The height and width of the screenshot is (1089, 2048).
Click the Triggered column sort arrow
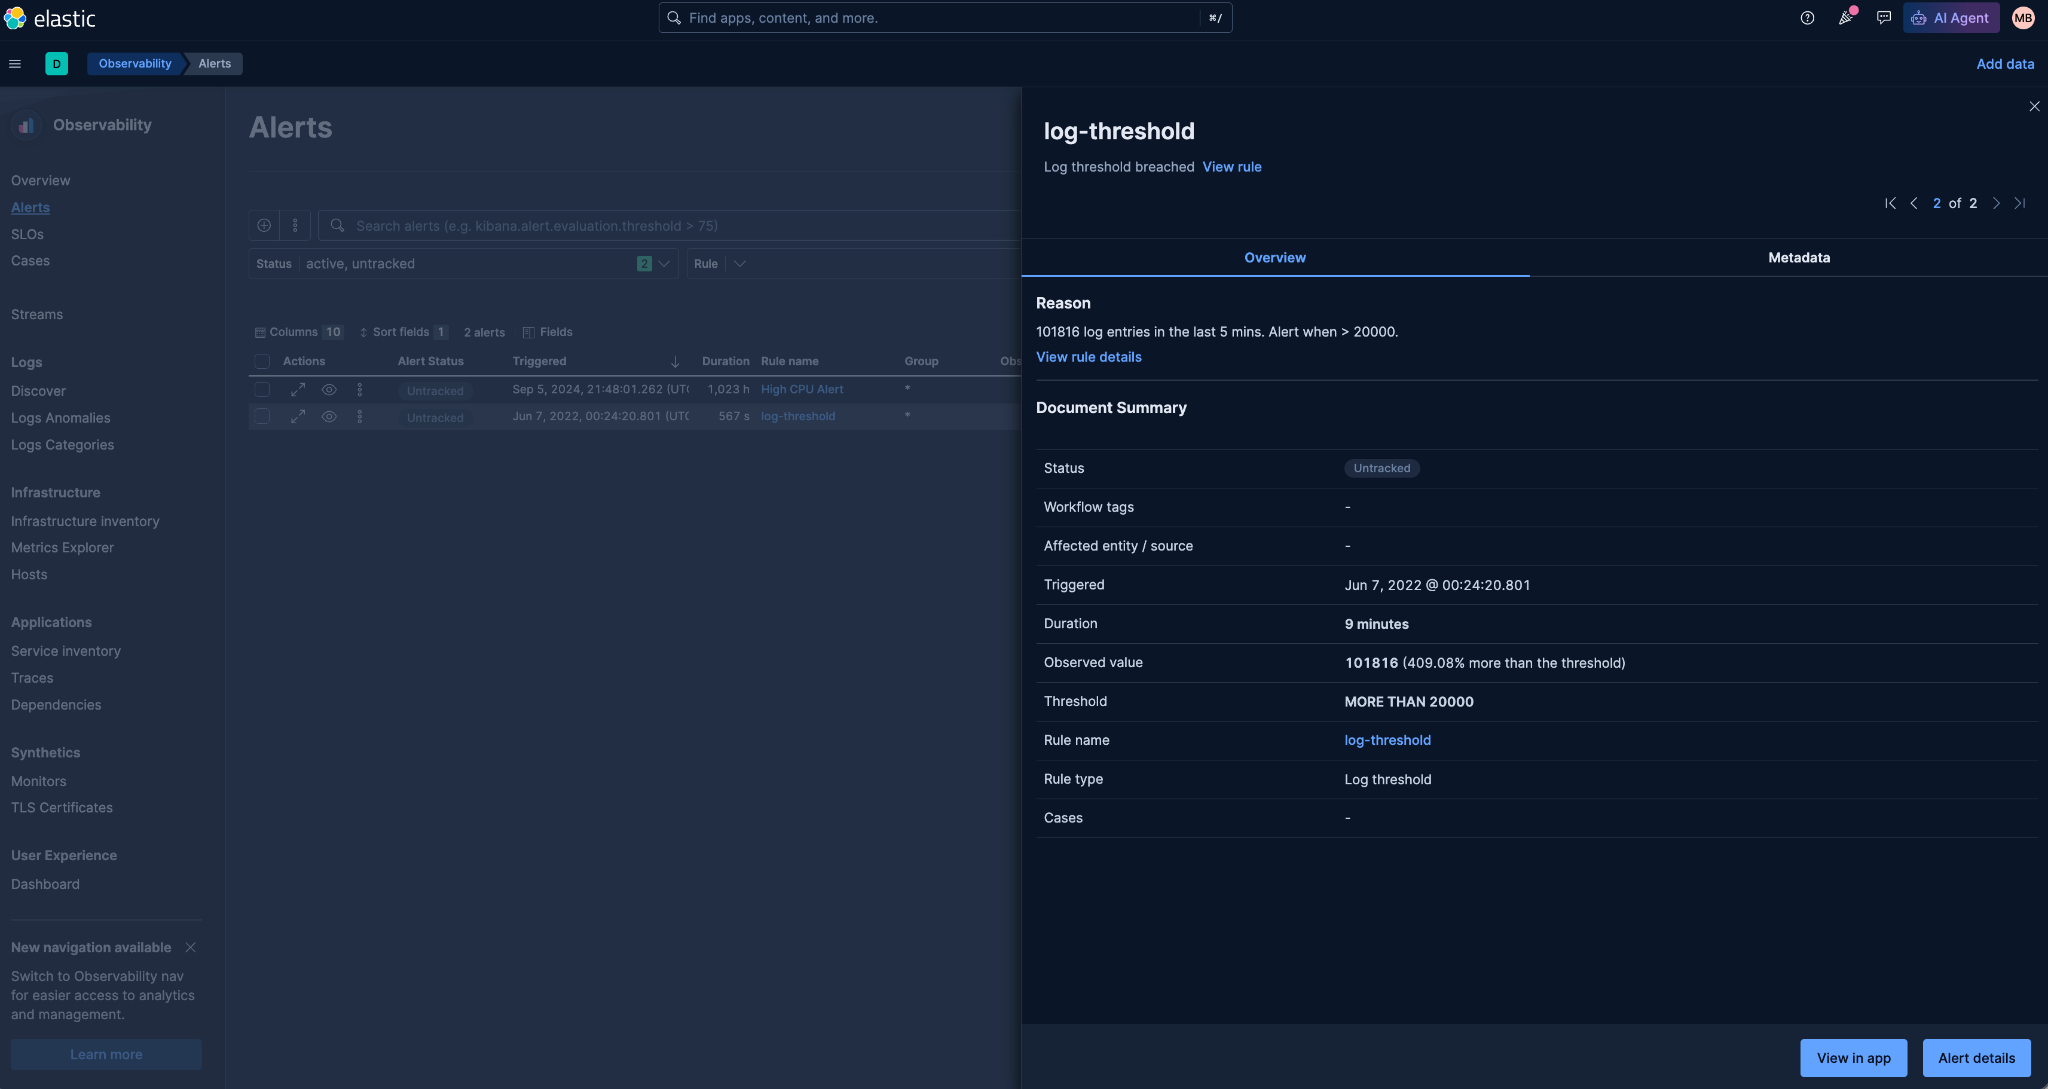coord(675,362)
